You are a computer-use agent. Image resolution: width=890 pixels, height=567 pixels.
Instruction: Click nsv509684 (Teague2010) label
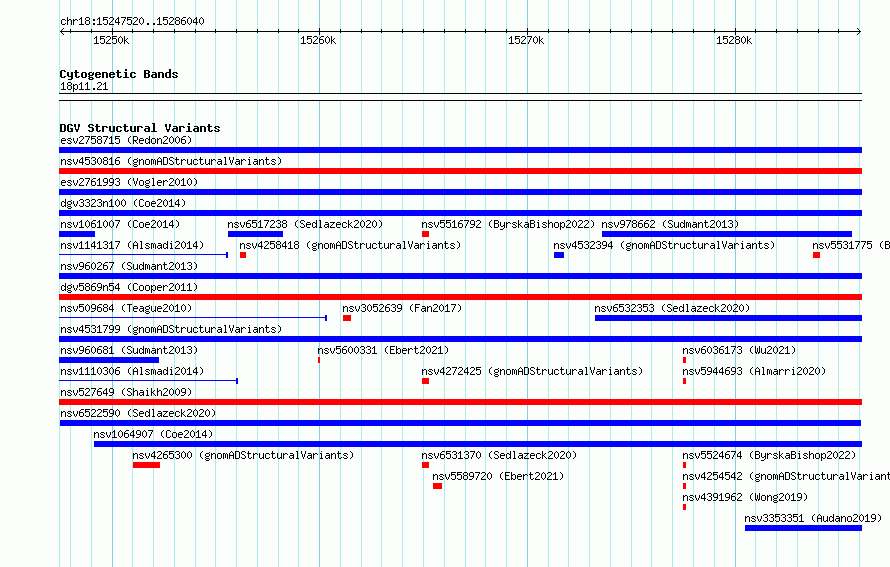[x=126, y=308]
